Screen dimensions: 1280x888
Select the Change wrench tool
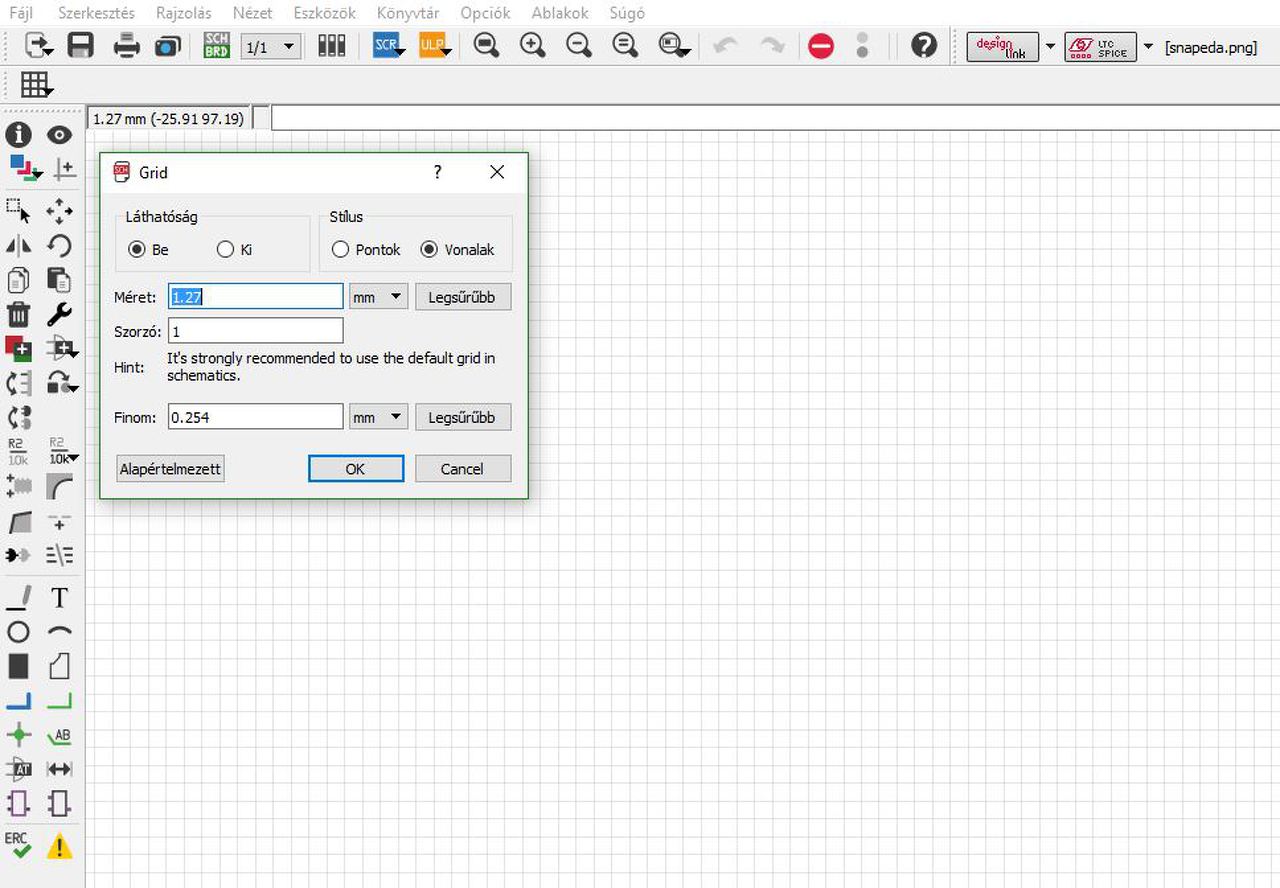click(x=60, y=315)
